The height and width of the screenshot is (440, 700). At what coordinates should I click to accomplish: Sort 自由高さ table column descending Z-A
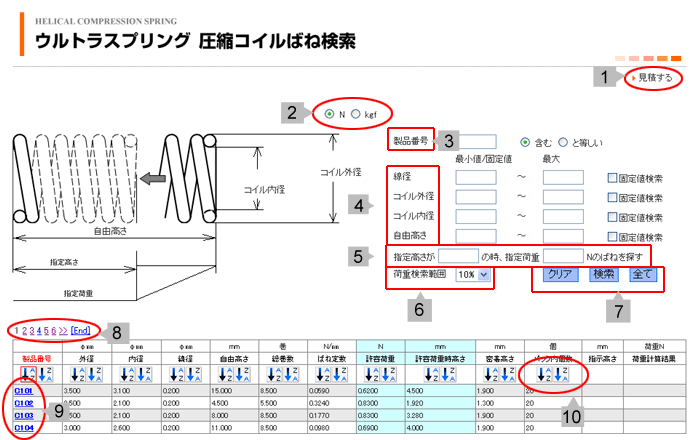(243, 374)
